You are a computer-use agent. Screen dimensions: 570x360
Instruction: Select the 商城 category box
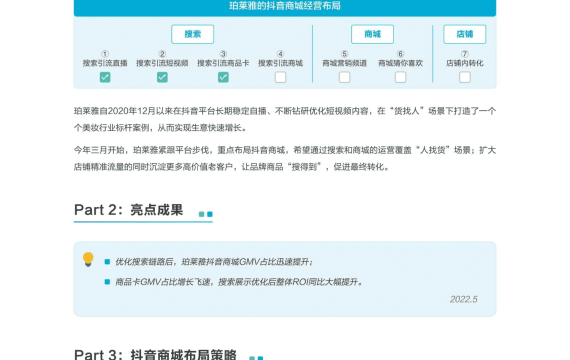click(372, 34)
